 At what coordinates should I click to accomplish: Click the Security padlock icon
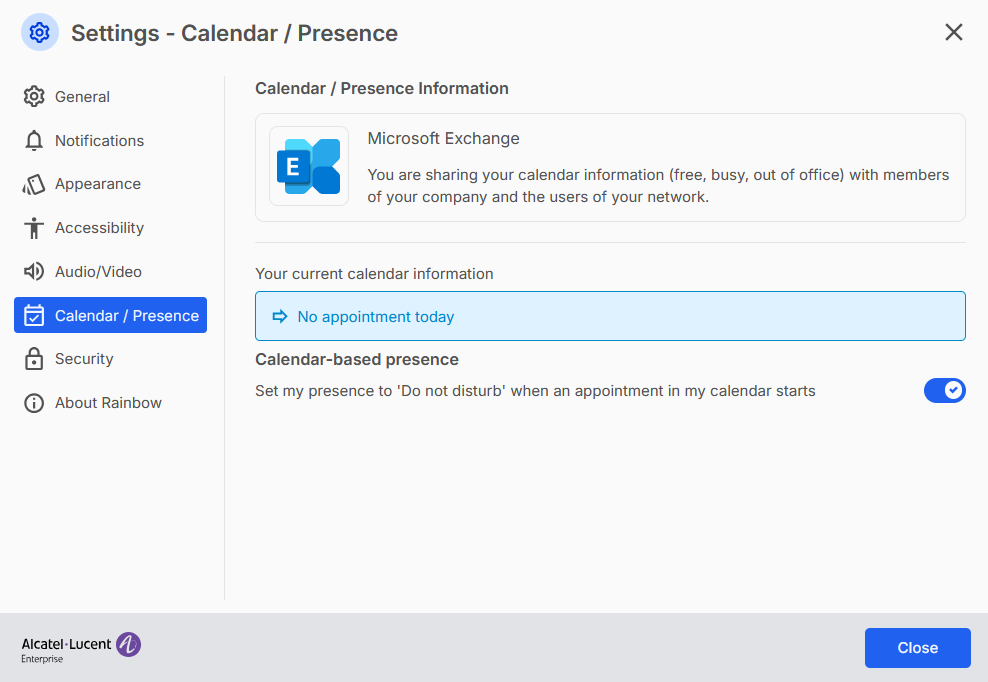(34, 359)
